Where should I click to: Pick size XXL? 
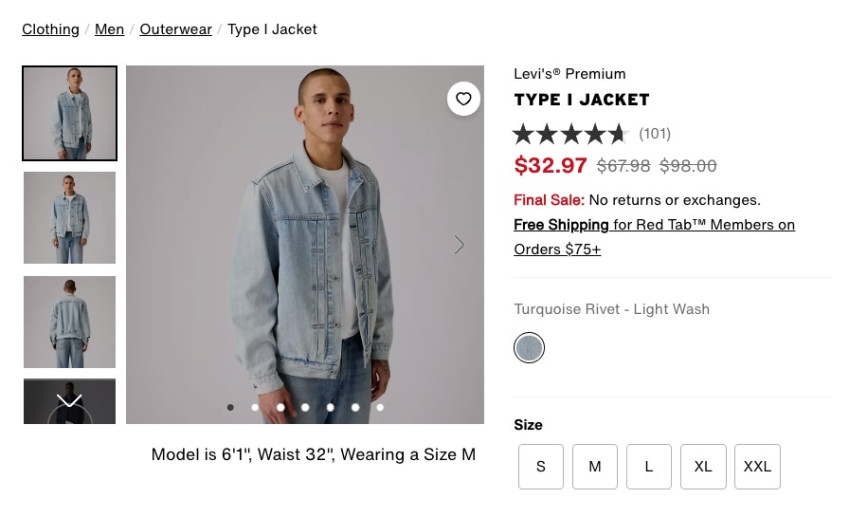[757, 467]
